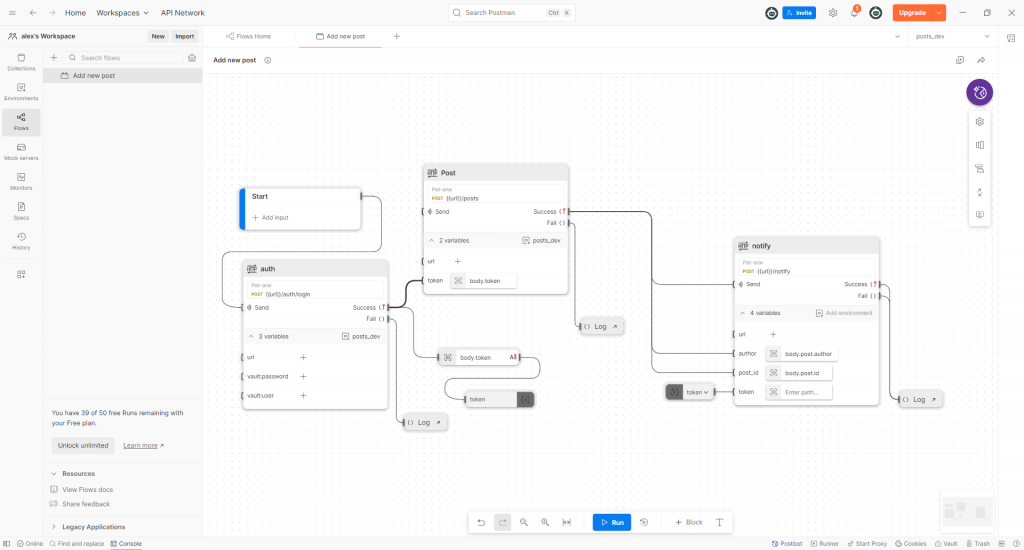Collapse the 2 variables section in Post
The width and height of the screenshot is (1024, 550).
pyautogui.click(x=432, y=240)
